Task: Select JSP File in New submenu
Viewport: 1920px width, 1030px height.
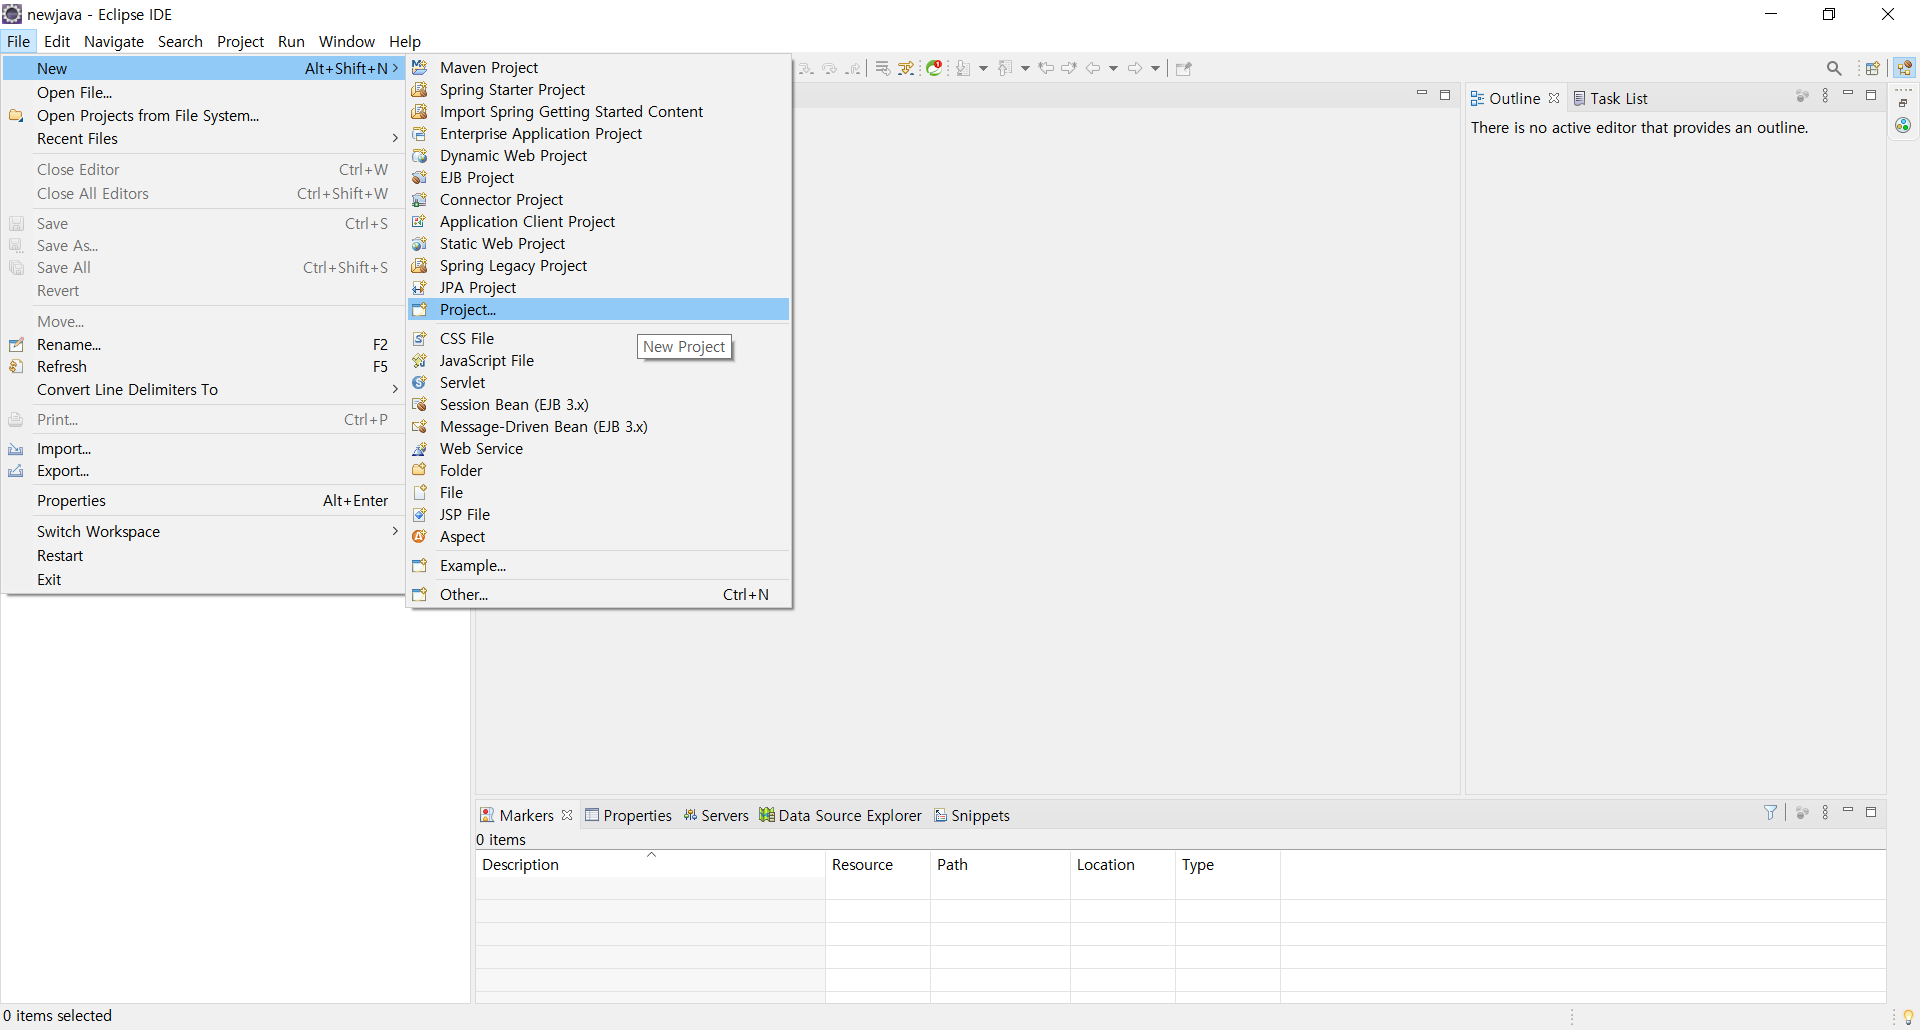Action: [599, 514]
